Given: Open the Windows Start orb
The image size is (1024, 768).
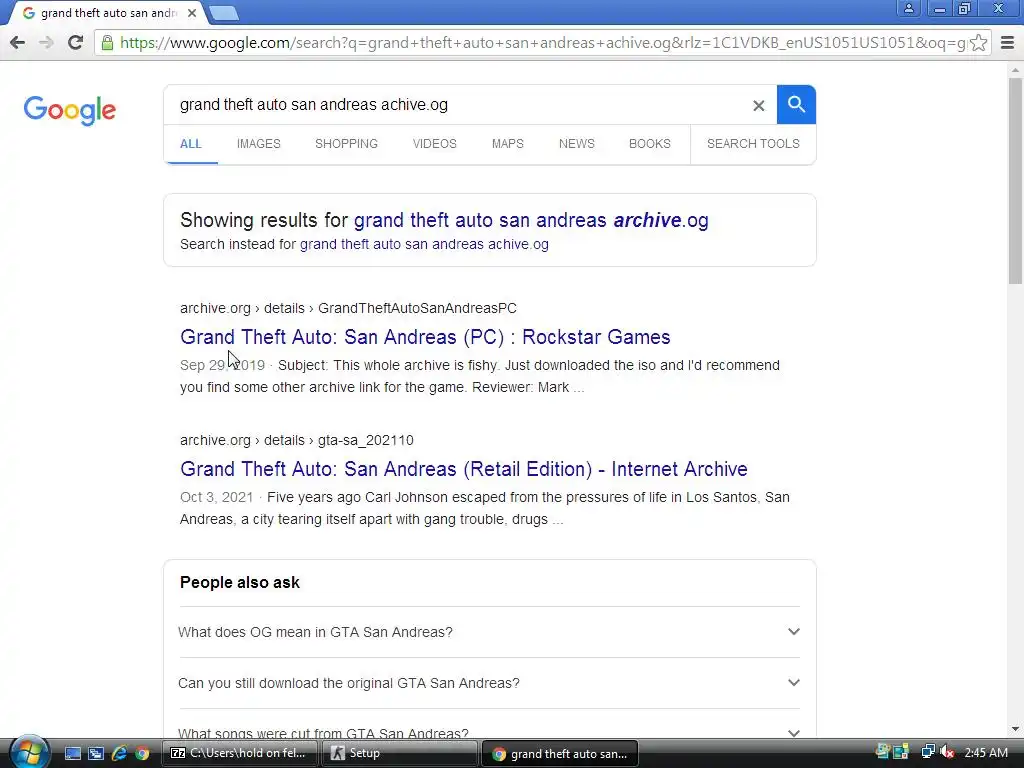Looking at the screenshot, I should tap(28, 752).
